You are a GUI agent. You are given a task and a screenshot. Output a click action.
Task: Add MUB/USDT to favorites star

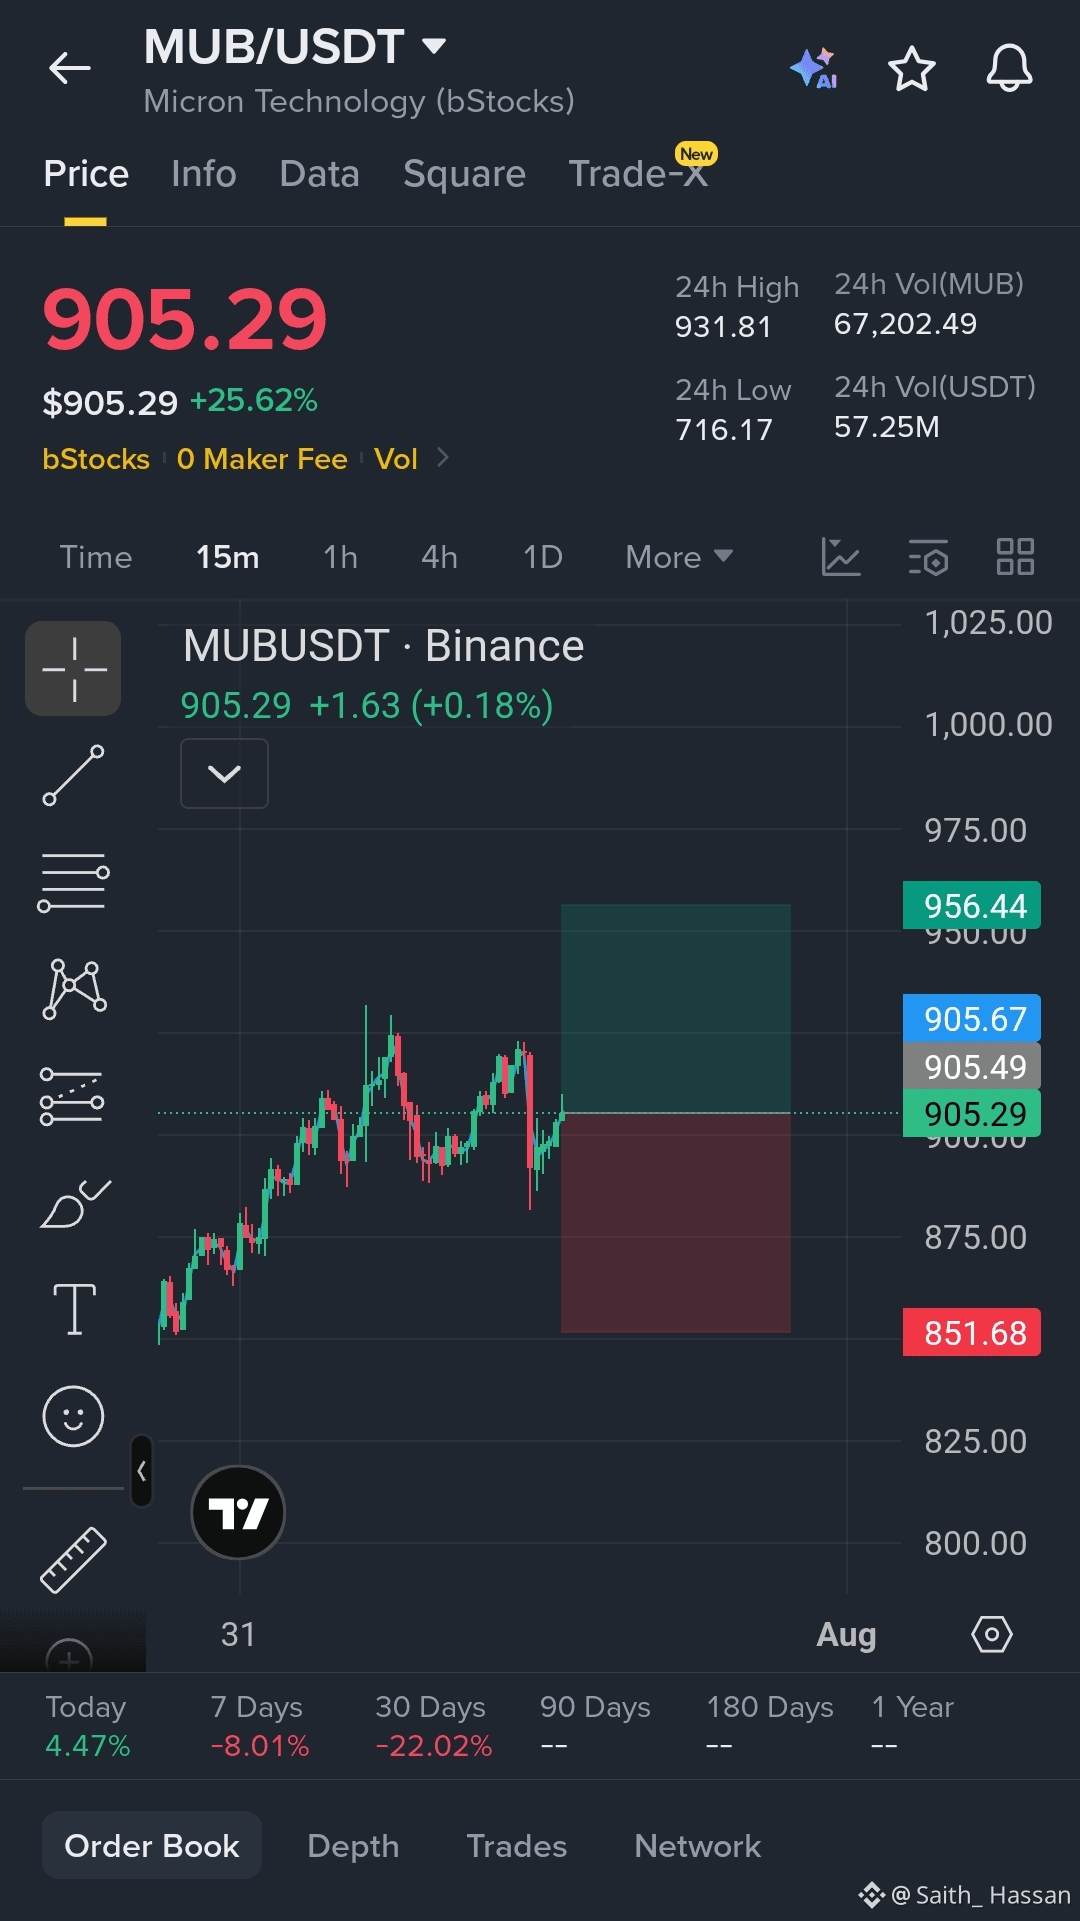911,68
